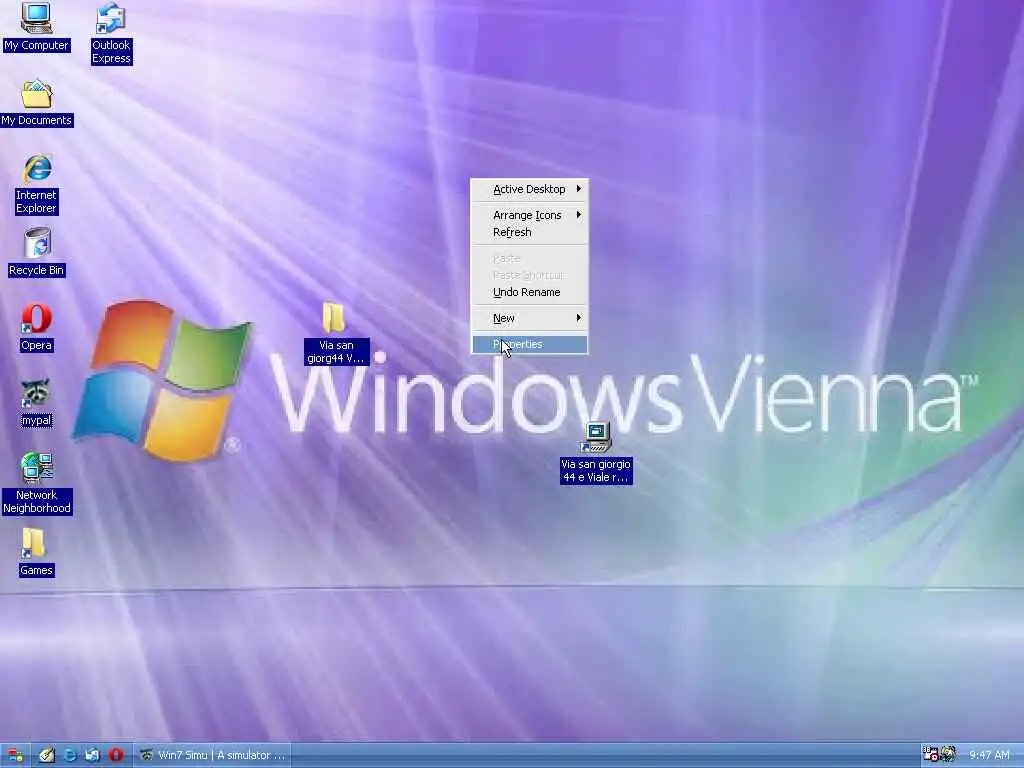Open the Active Desktop submenu

click(530, 189)
